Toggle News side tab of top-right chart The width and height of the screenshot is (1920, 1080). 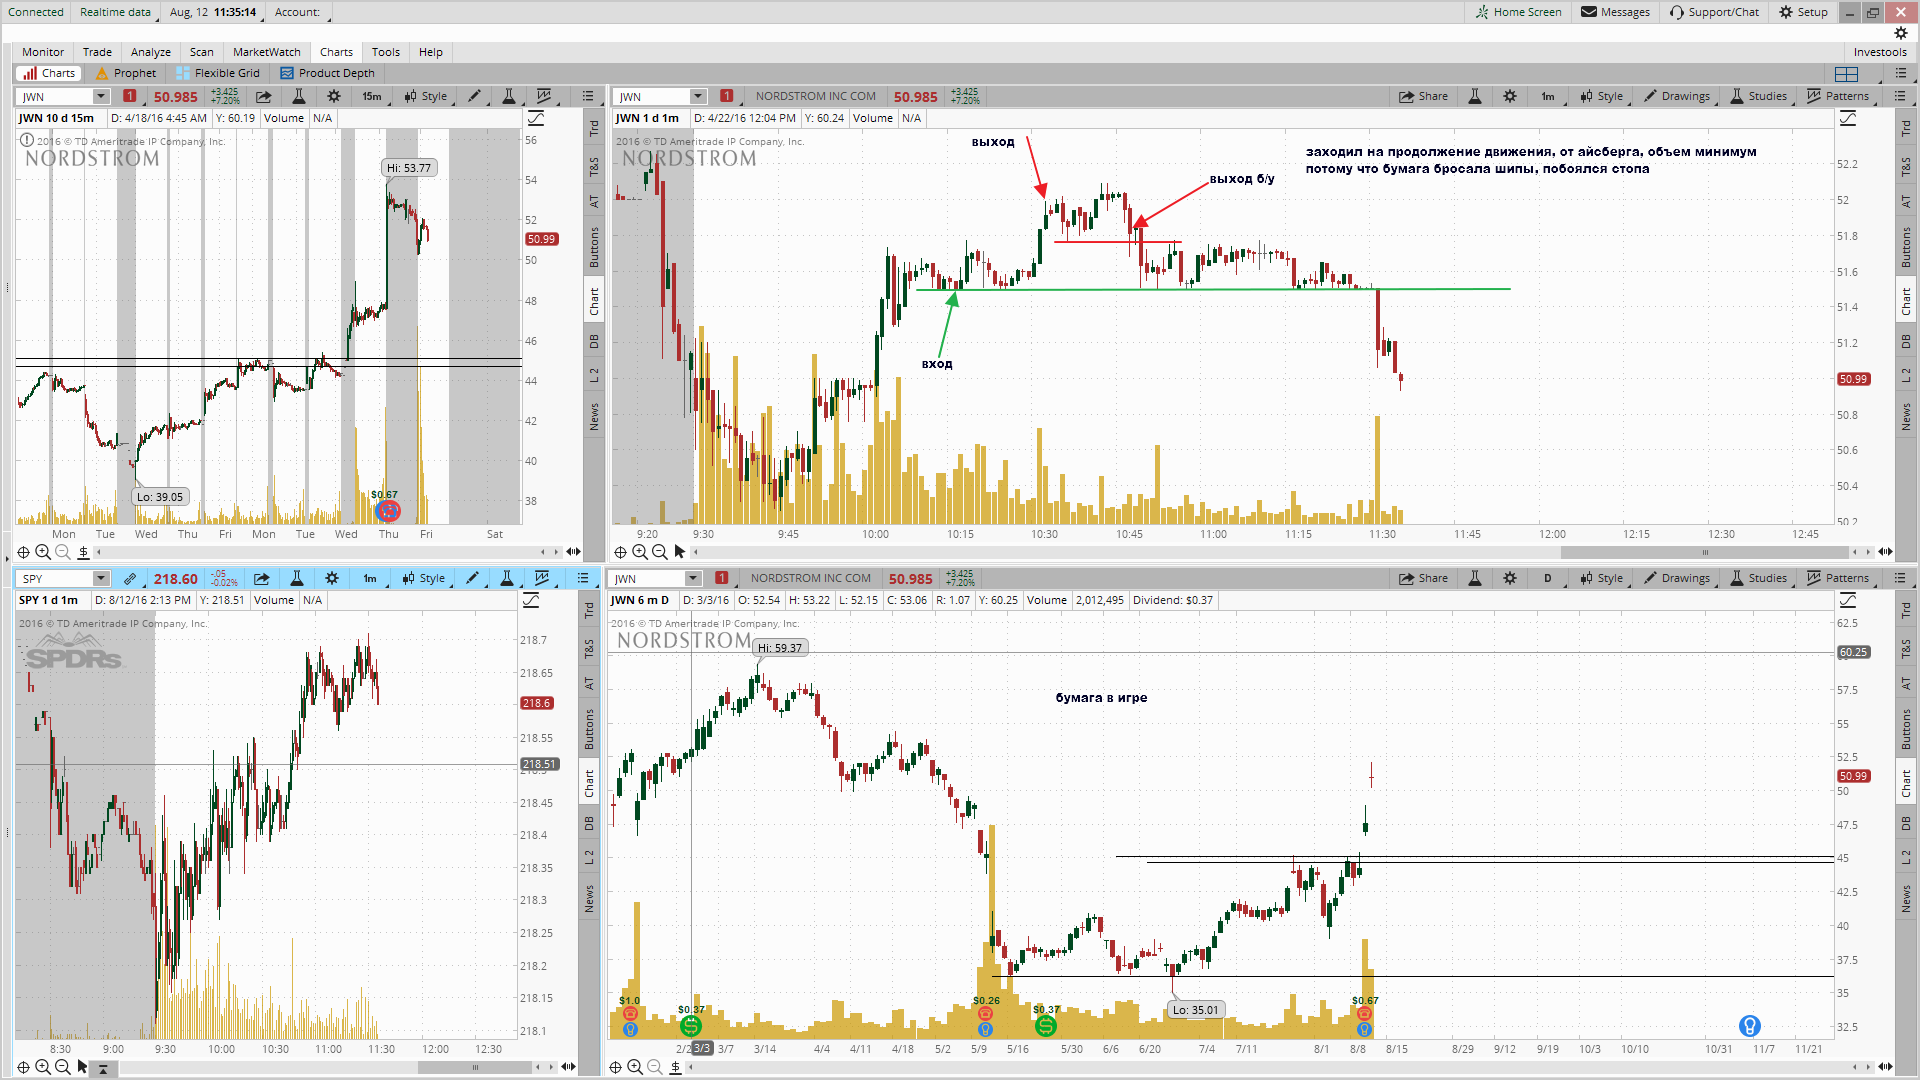(1906, 417)
